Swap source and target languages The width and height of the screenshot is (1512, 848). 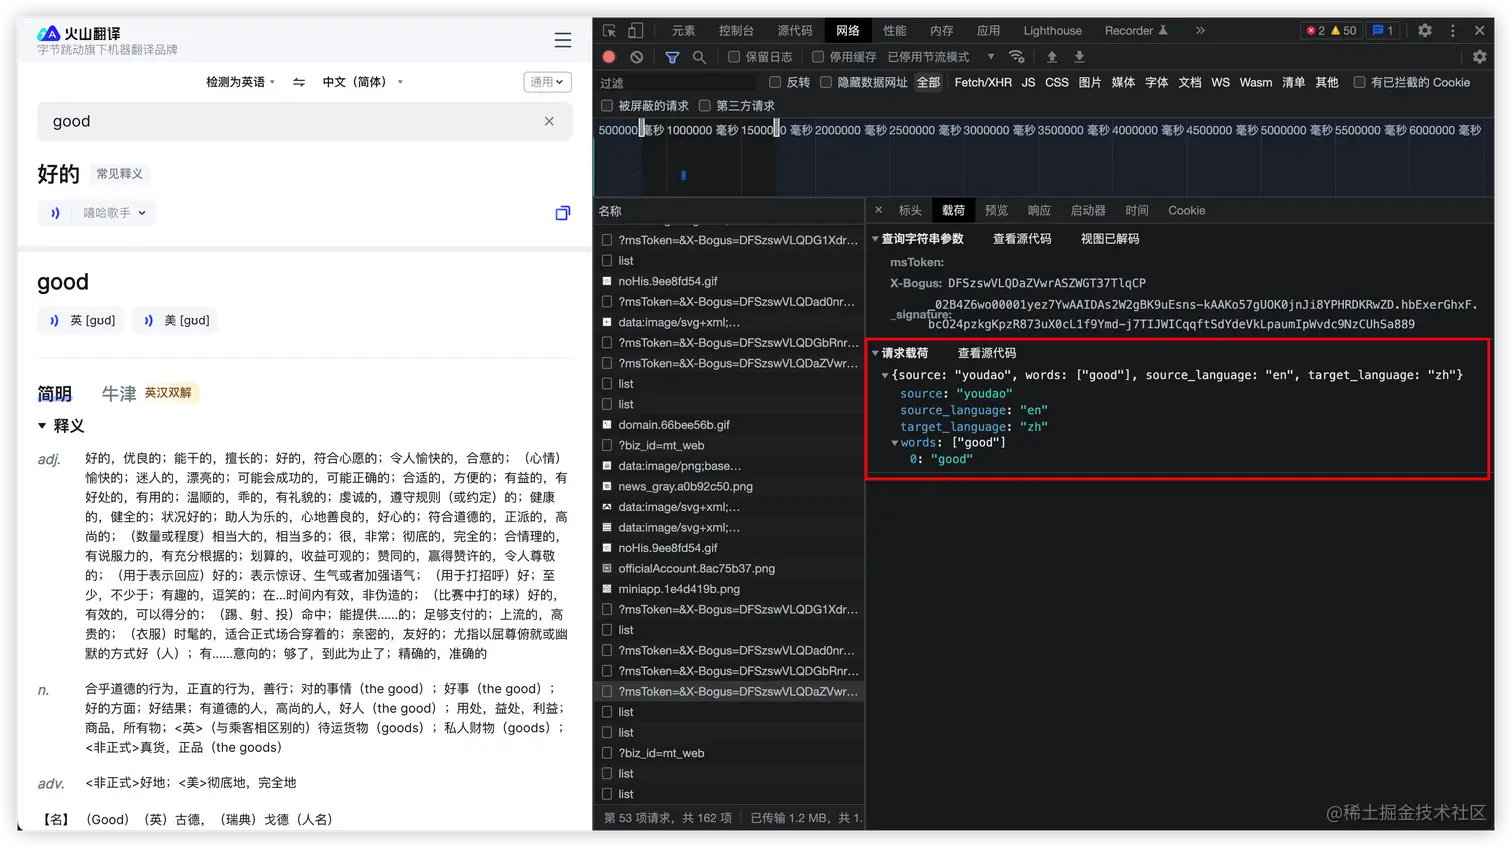point(299,82)
